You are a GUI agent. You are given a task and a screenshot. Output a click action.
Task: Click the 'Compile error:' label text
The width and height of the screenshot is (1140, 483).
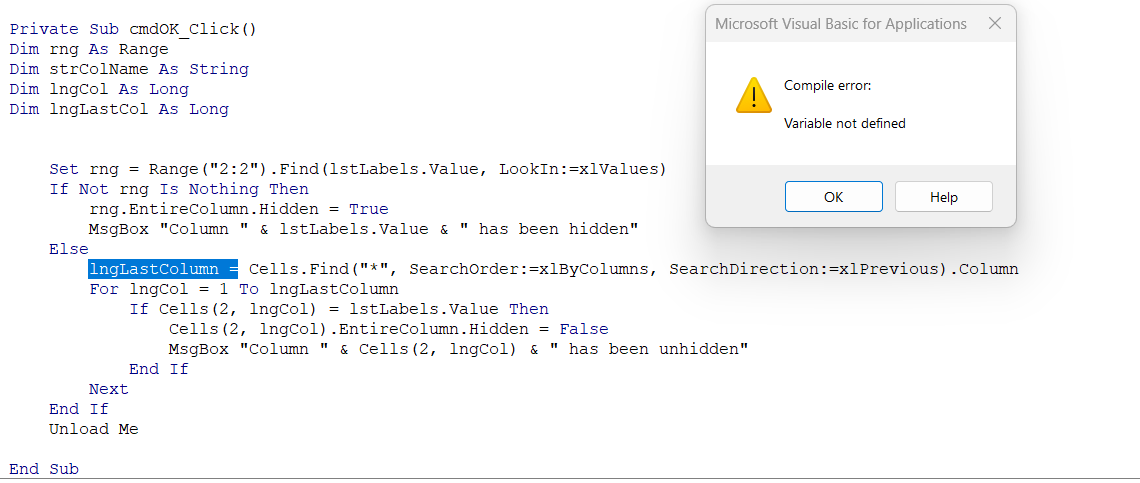click(x=827, y=86)
